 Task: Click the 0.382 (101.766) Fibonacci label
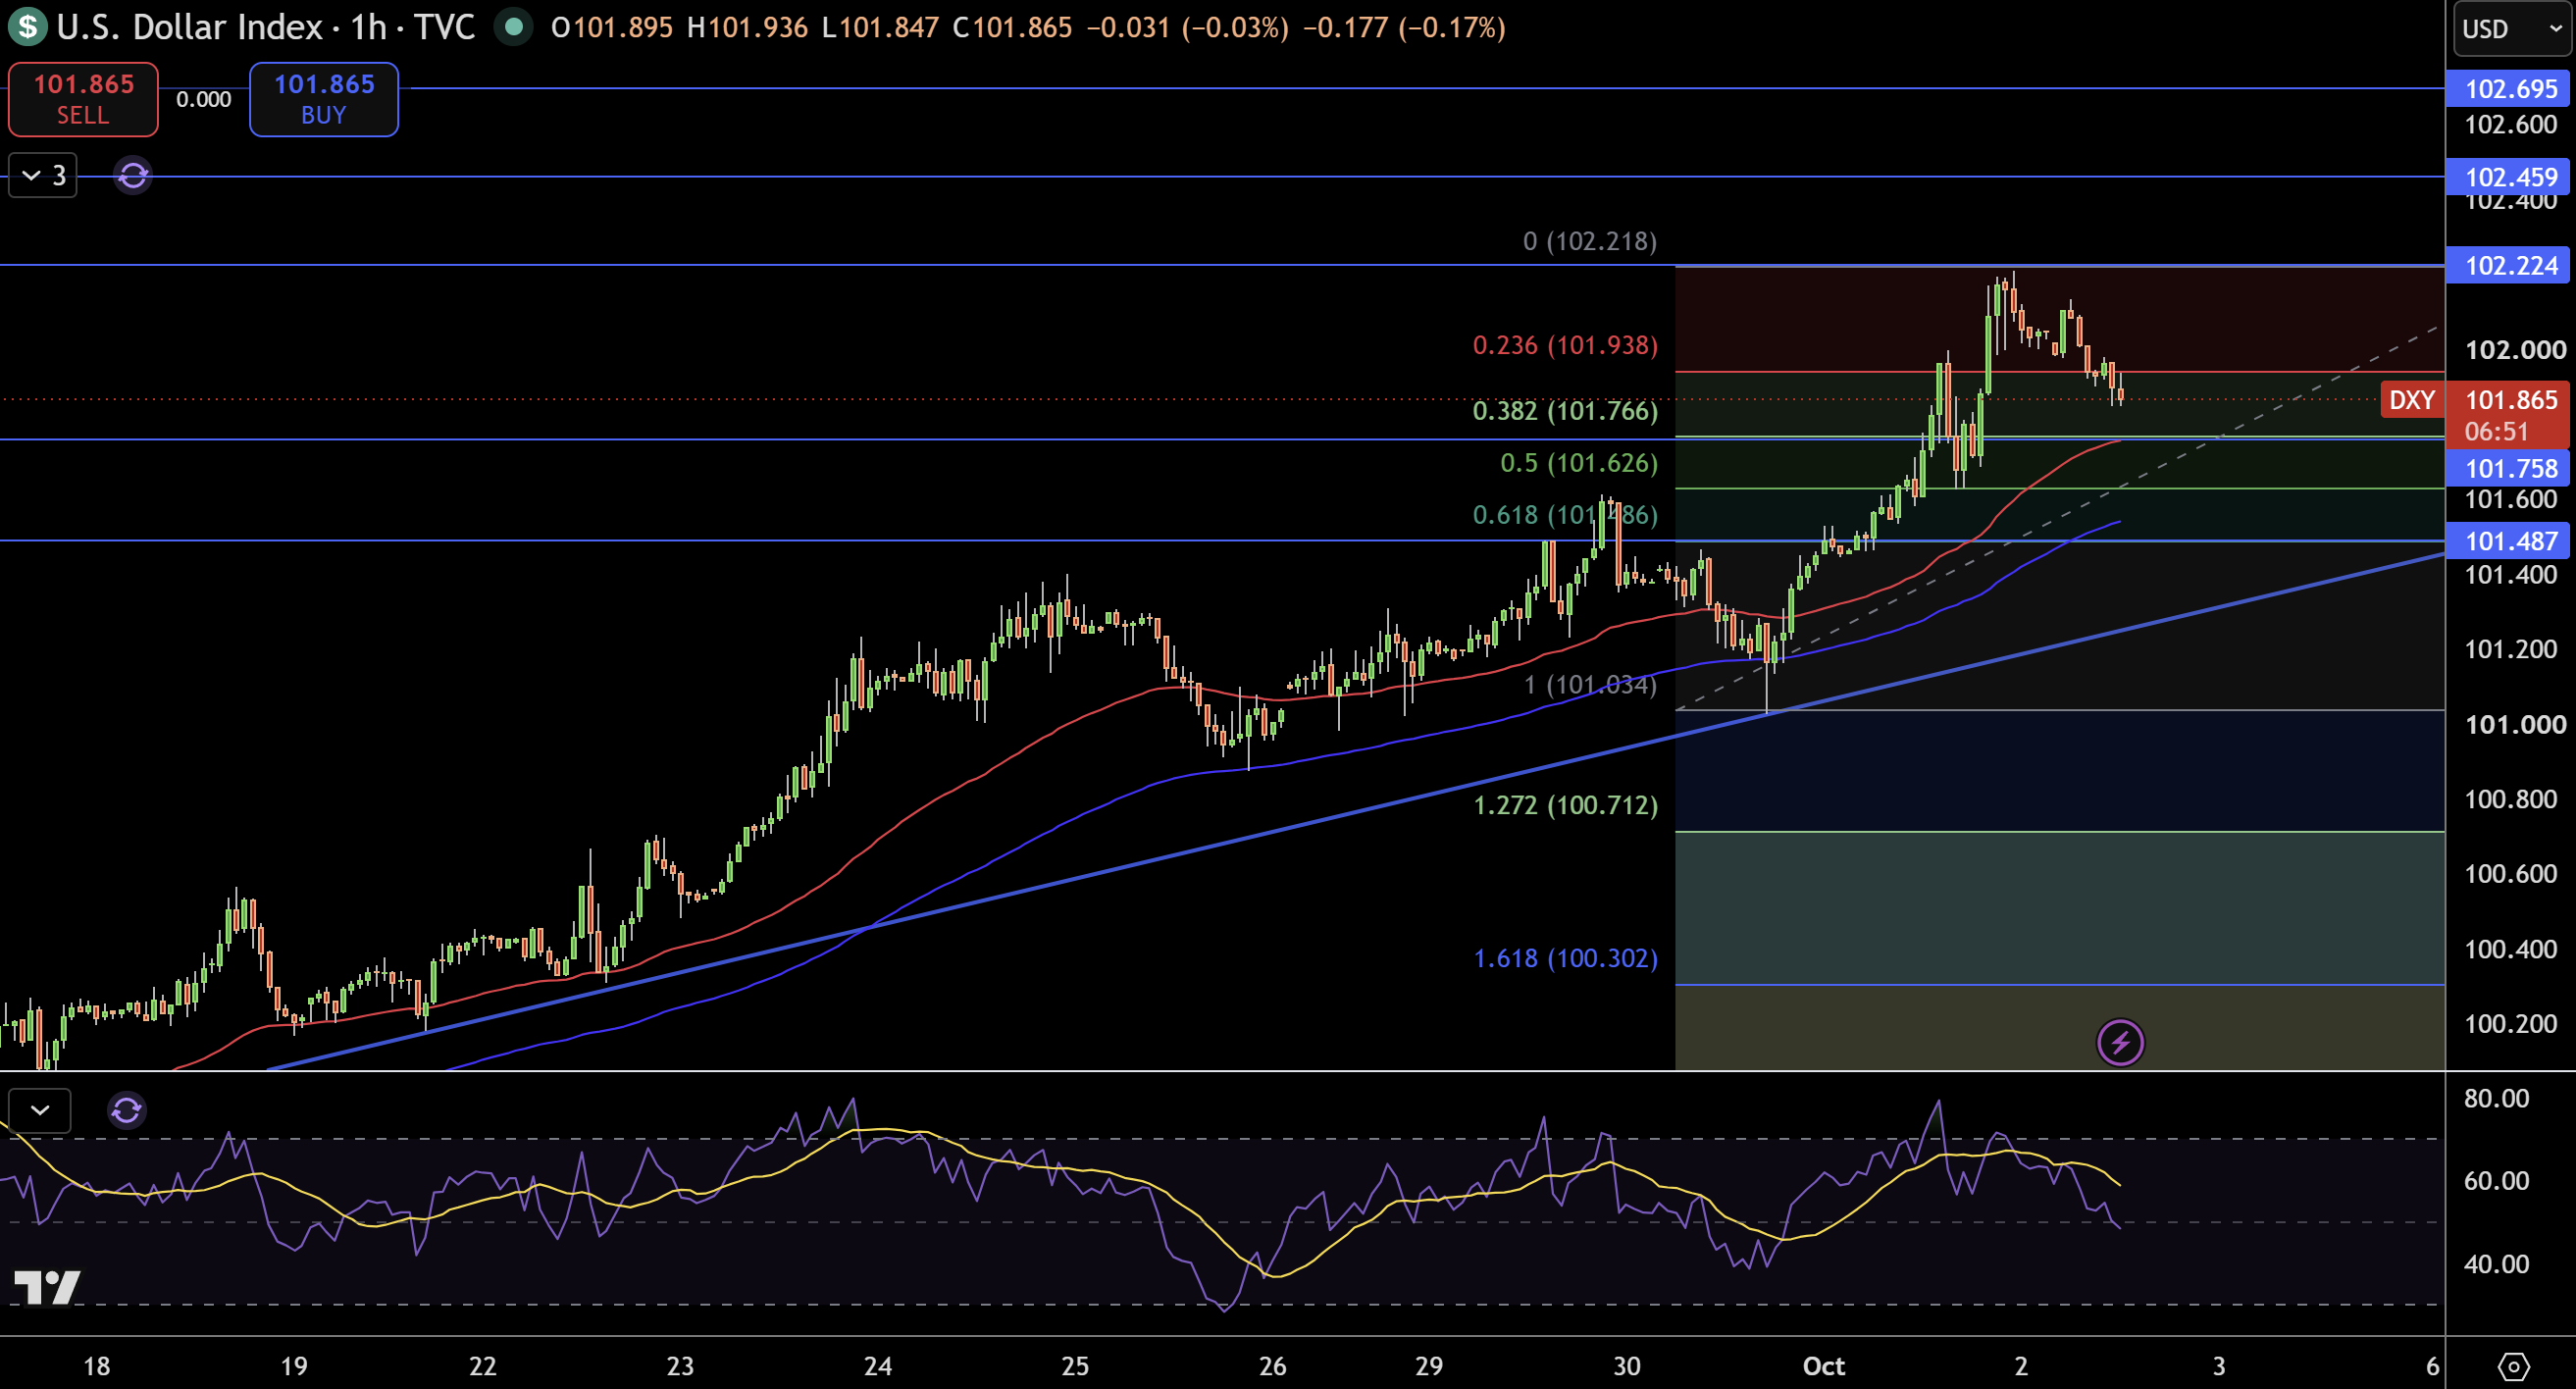(x=1565, y=410)
